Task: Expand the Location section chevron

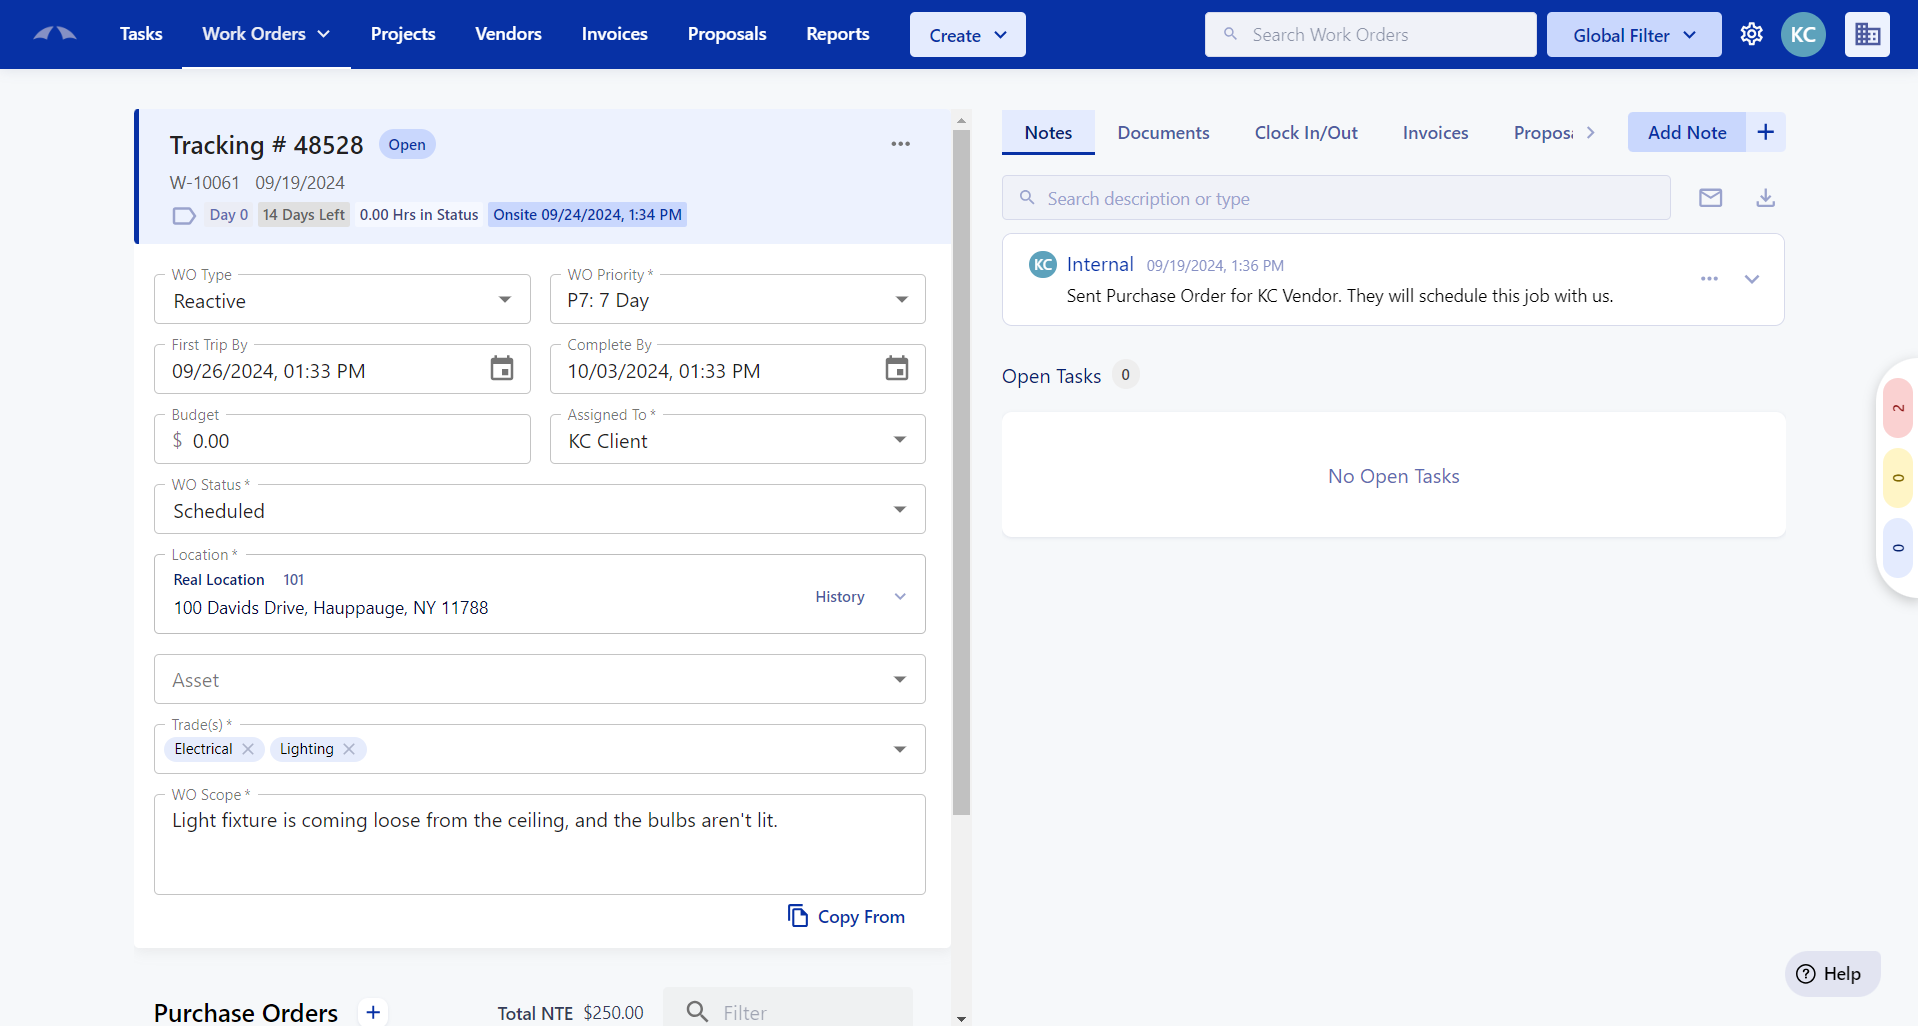Action: 900,597
